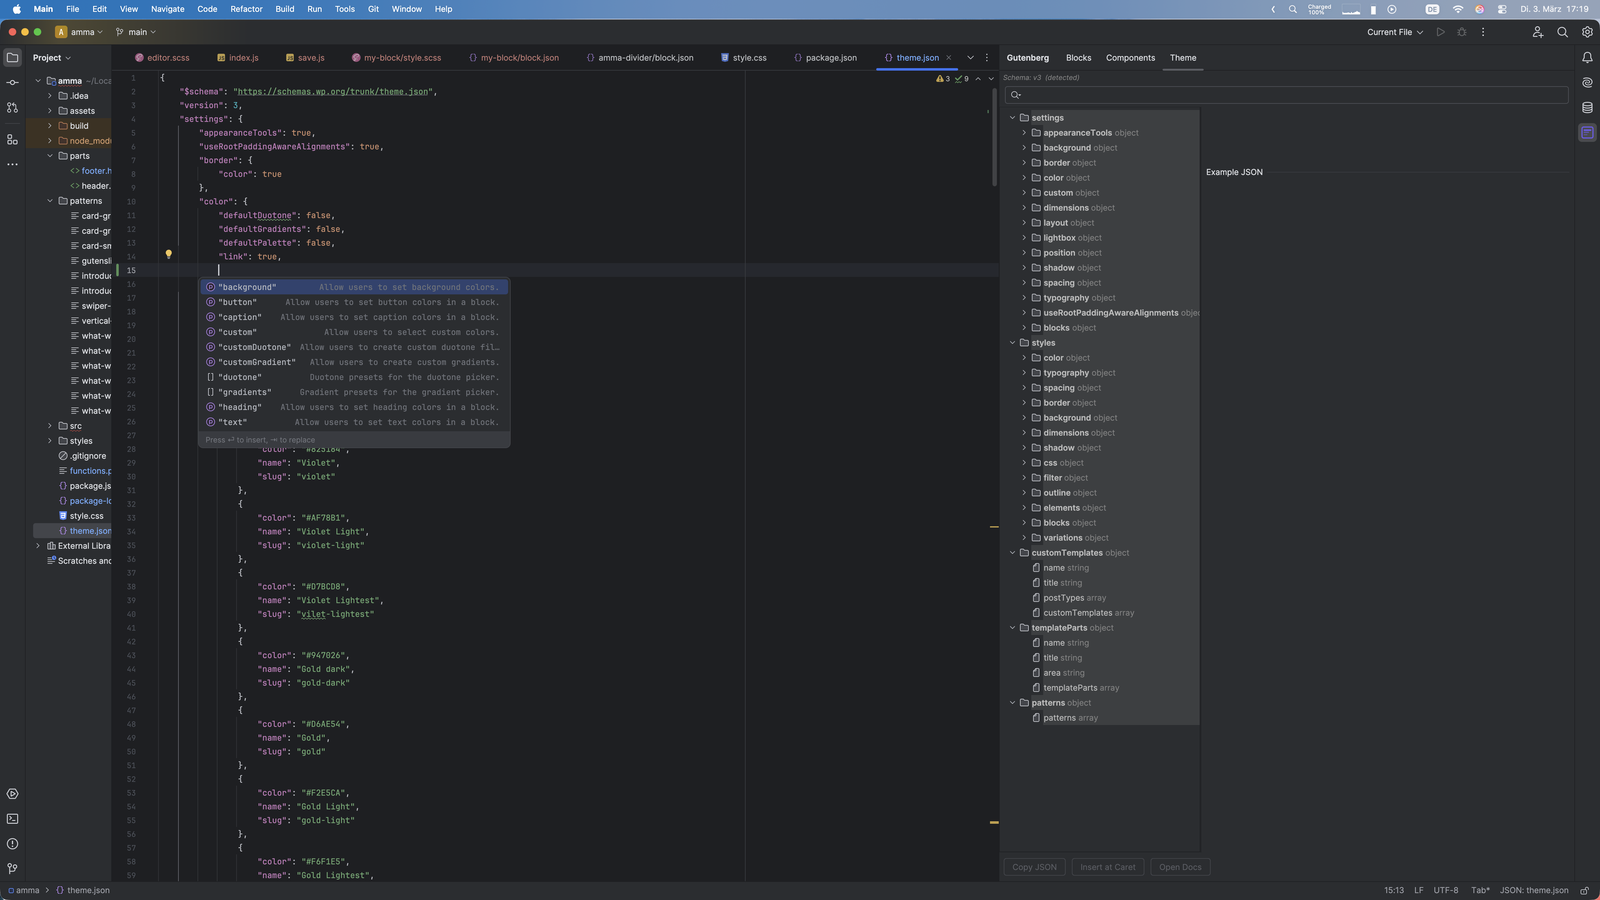Viewport: 1600px width, 900px height.
Task: Click the warnings count indicator in the editor
Action: [944, 78]
